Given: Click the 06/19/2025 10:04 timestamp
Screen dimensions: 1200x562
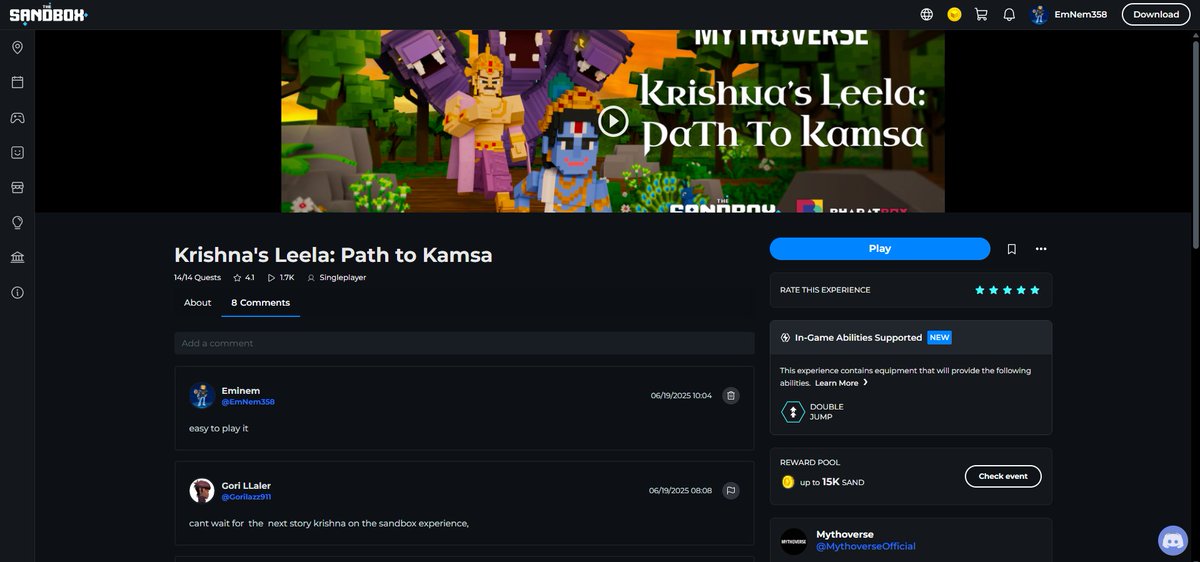Looking at the screenshot, I should point(681,396).
